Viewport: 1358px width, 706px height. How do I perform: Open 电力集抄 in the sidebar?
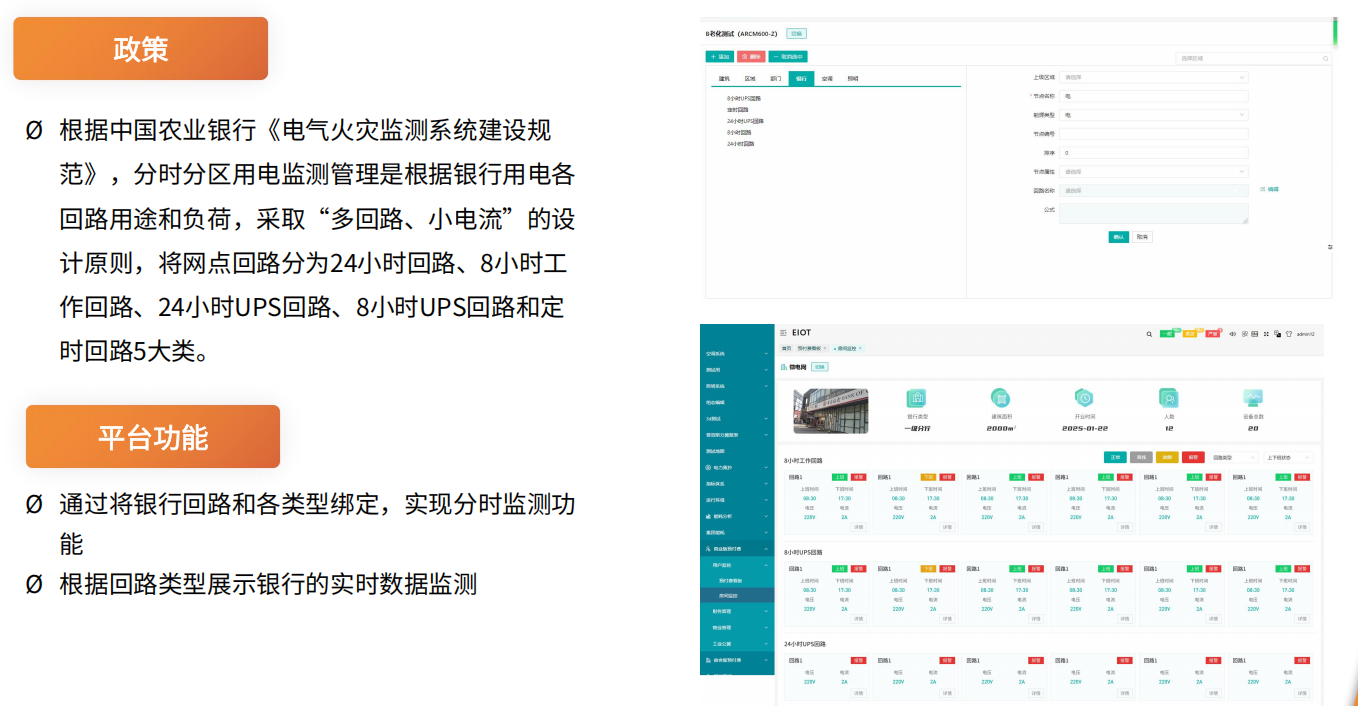click(x=737, y=467)
